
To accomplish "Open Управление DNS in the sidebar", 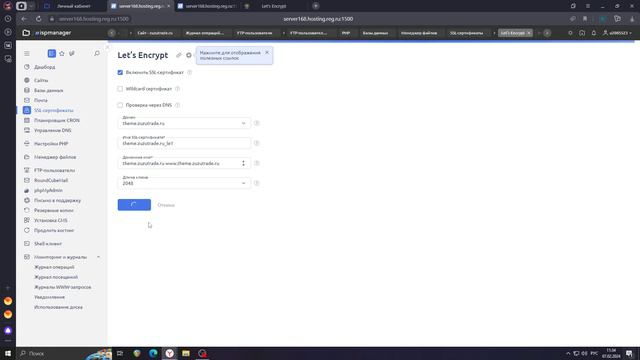I will (52, 130).
